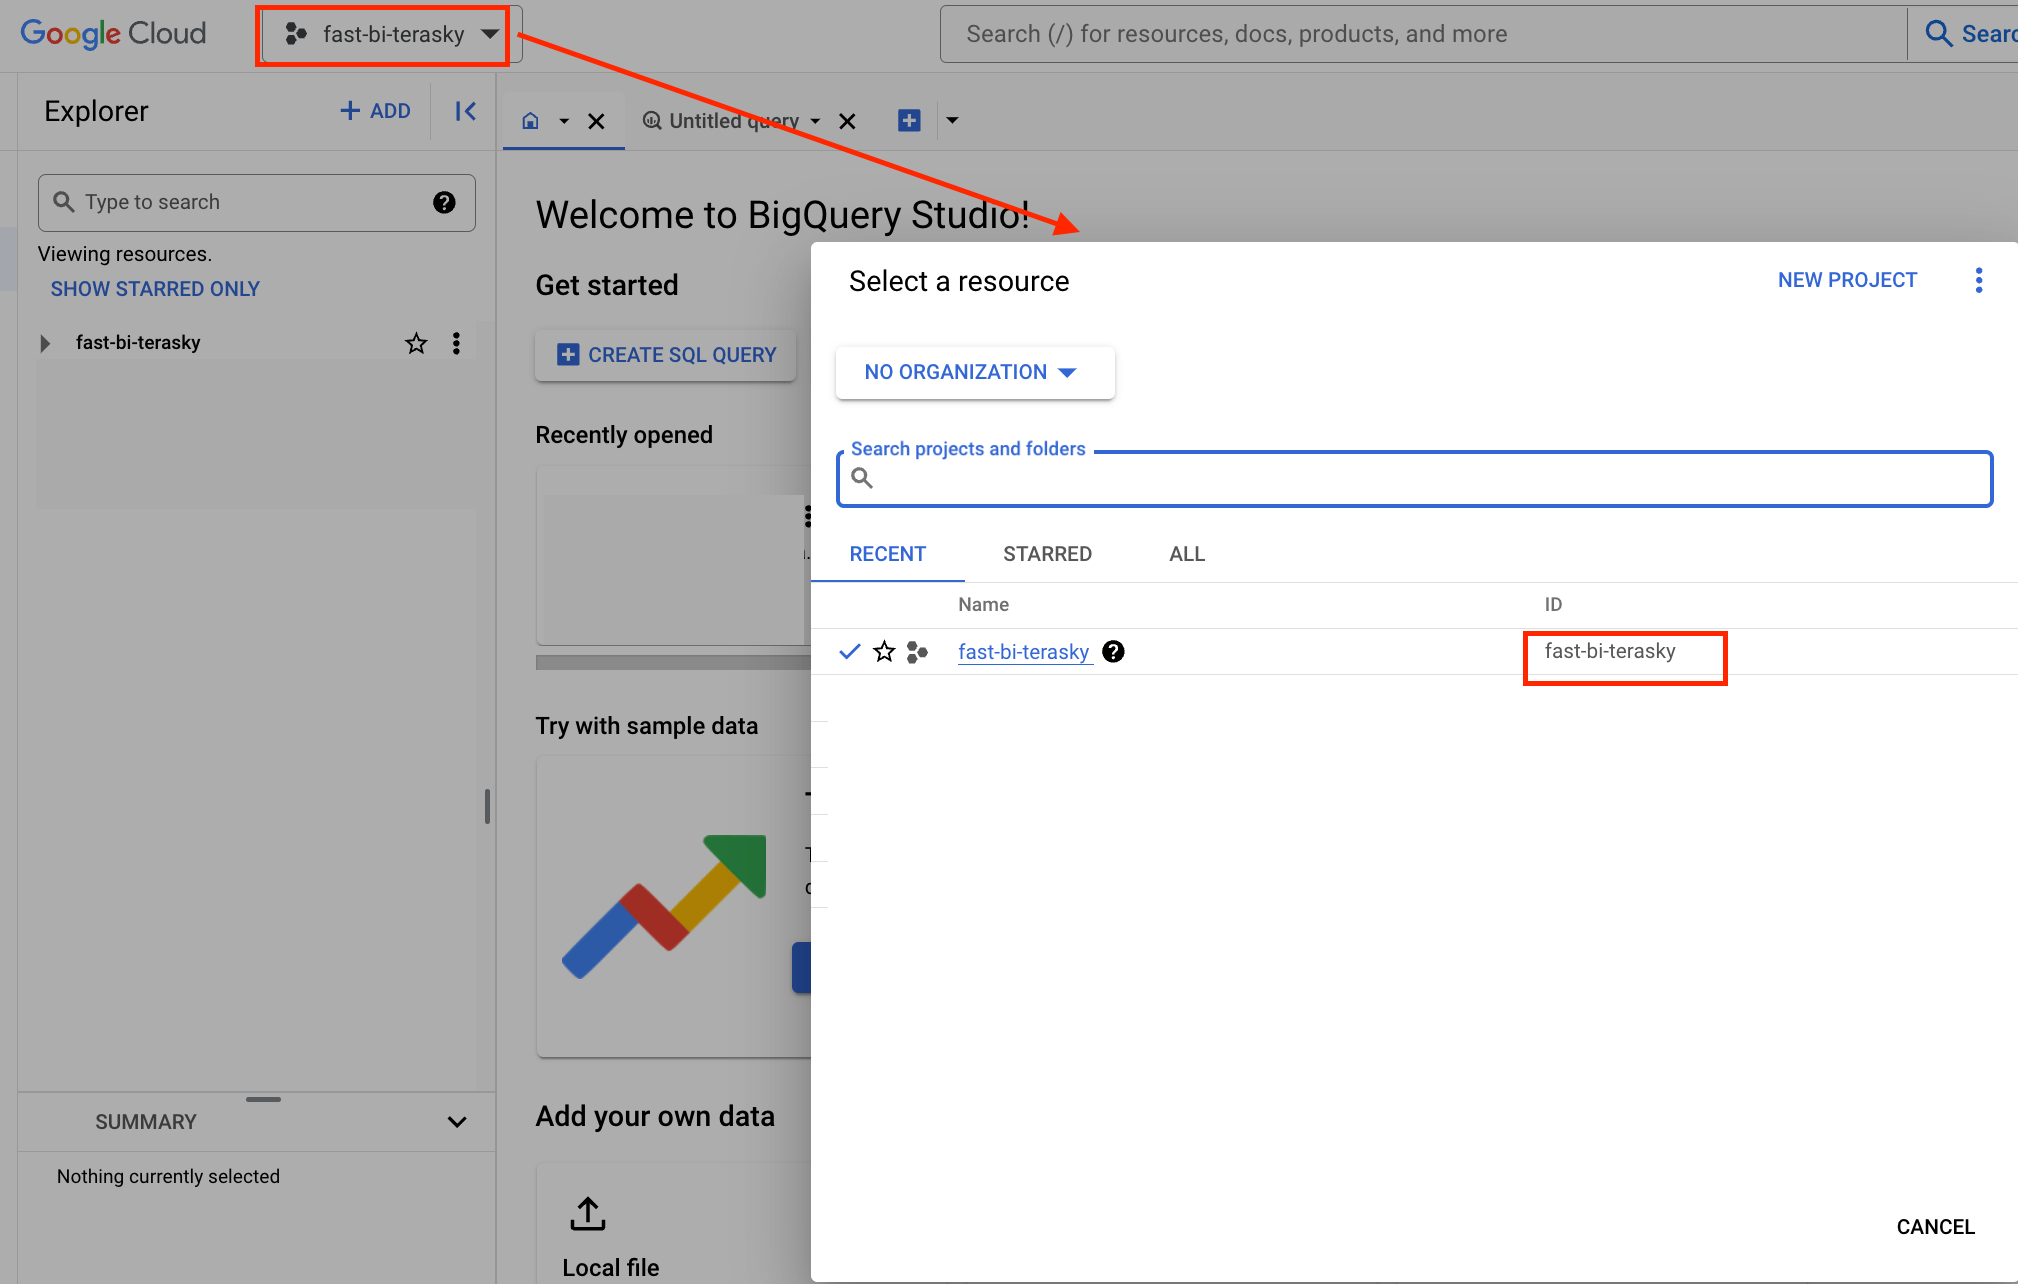
Task: Switch to the STARRED tab
Action: tap(1047, 554)
